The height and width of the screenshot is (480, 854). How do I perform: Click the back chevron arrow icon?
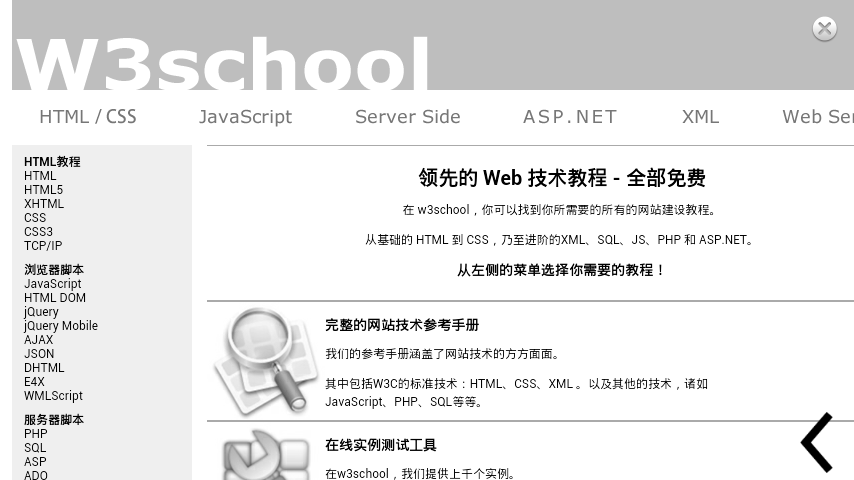pyautogui.click(x=816, y=442)
